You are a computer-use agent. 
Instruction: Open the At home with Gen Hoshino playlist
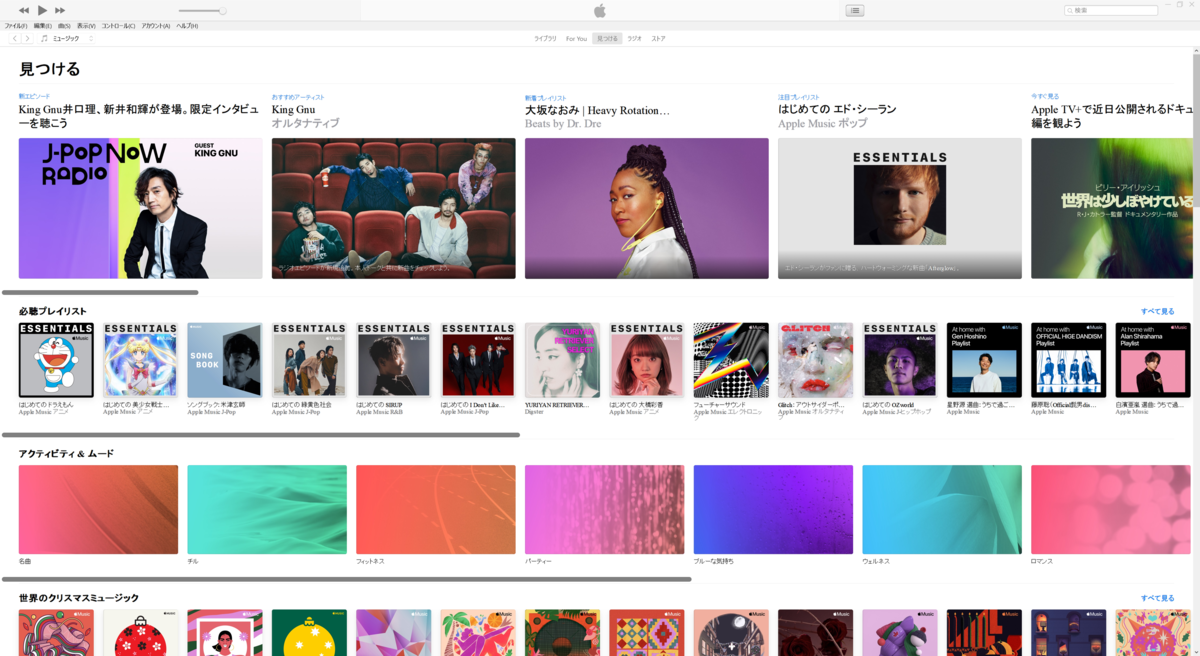point(985,360)
